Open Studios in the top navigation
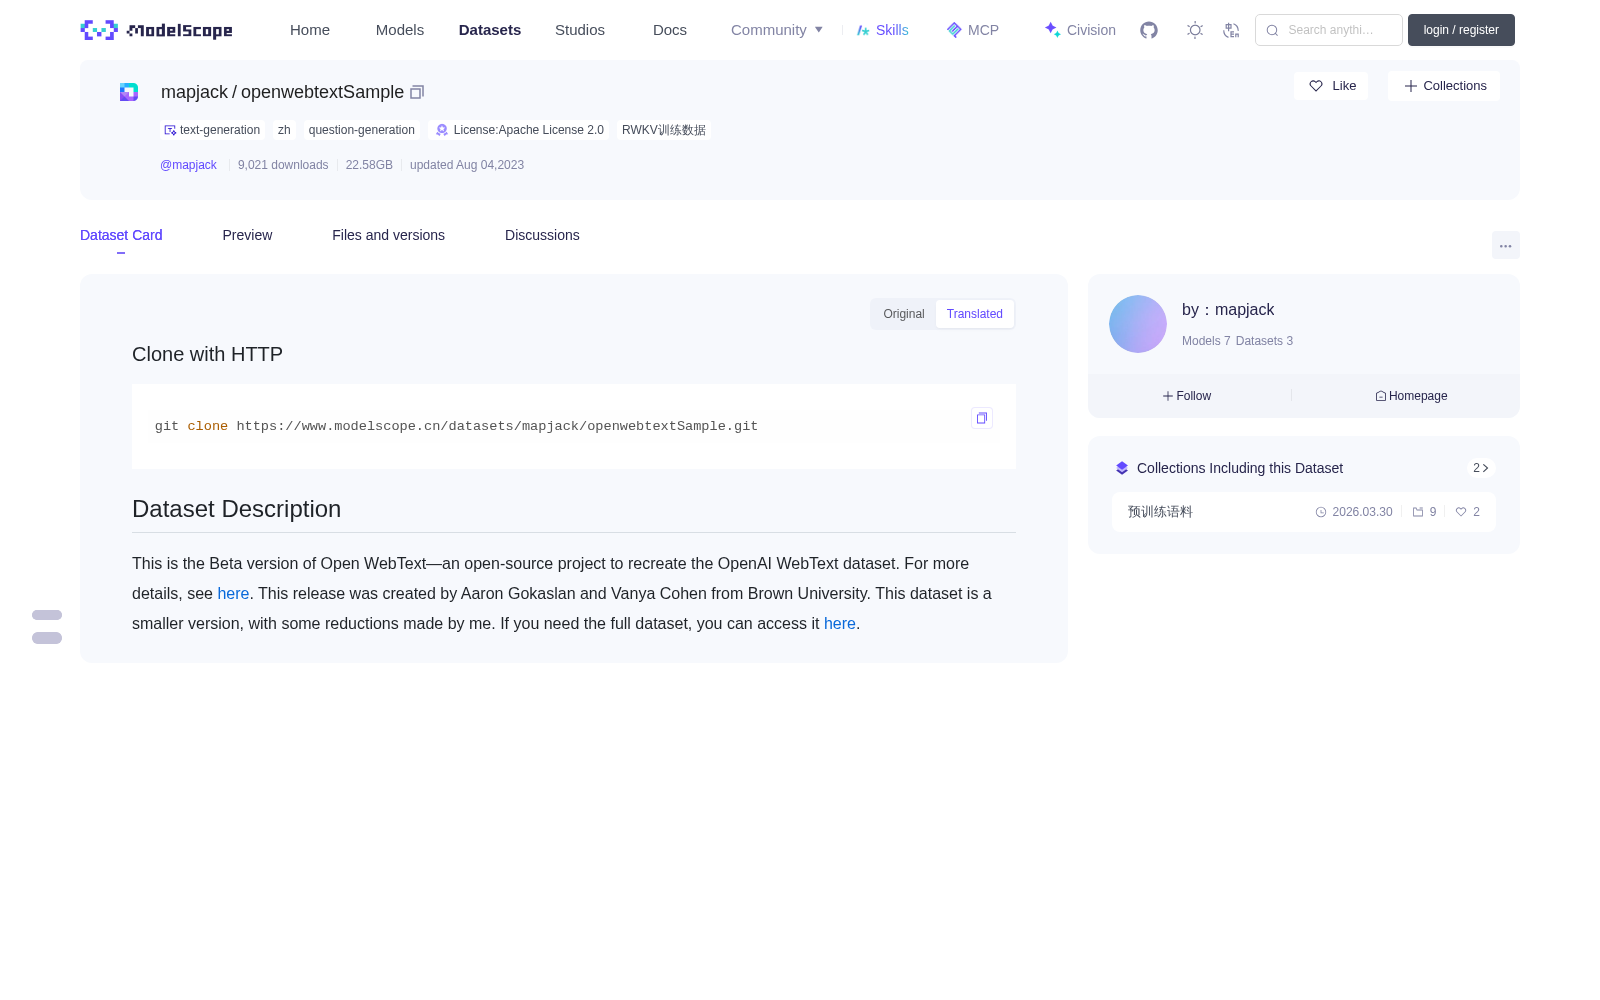Image resolution: width=1600 pixels, height=1000 pixels. click(580, 30)
